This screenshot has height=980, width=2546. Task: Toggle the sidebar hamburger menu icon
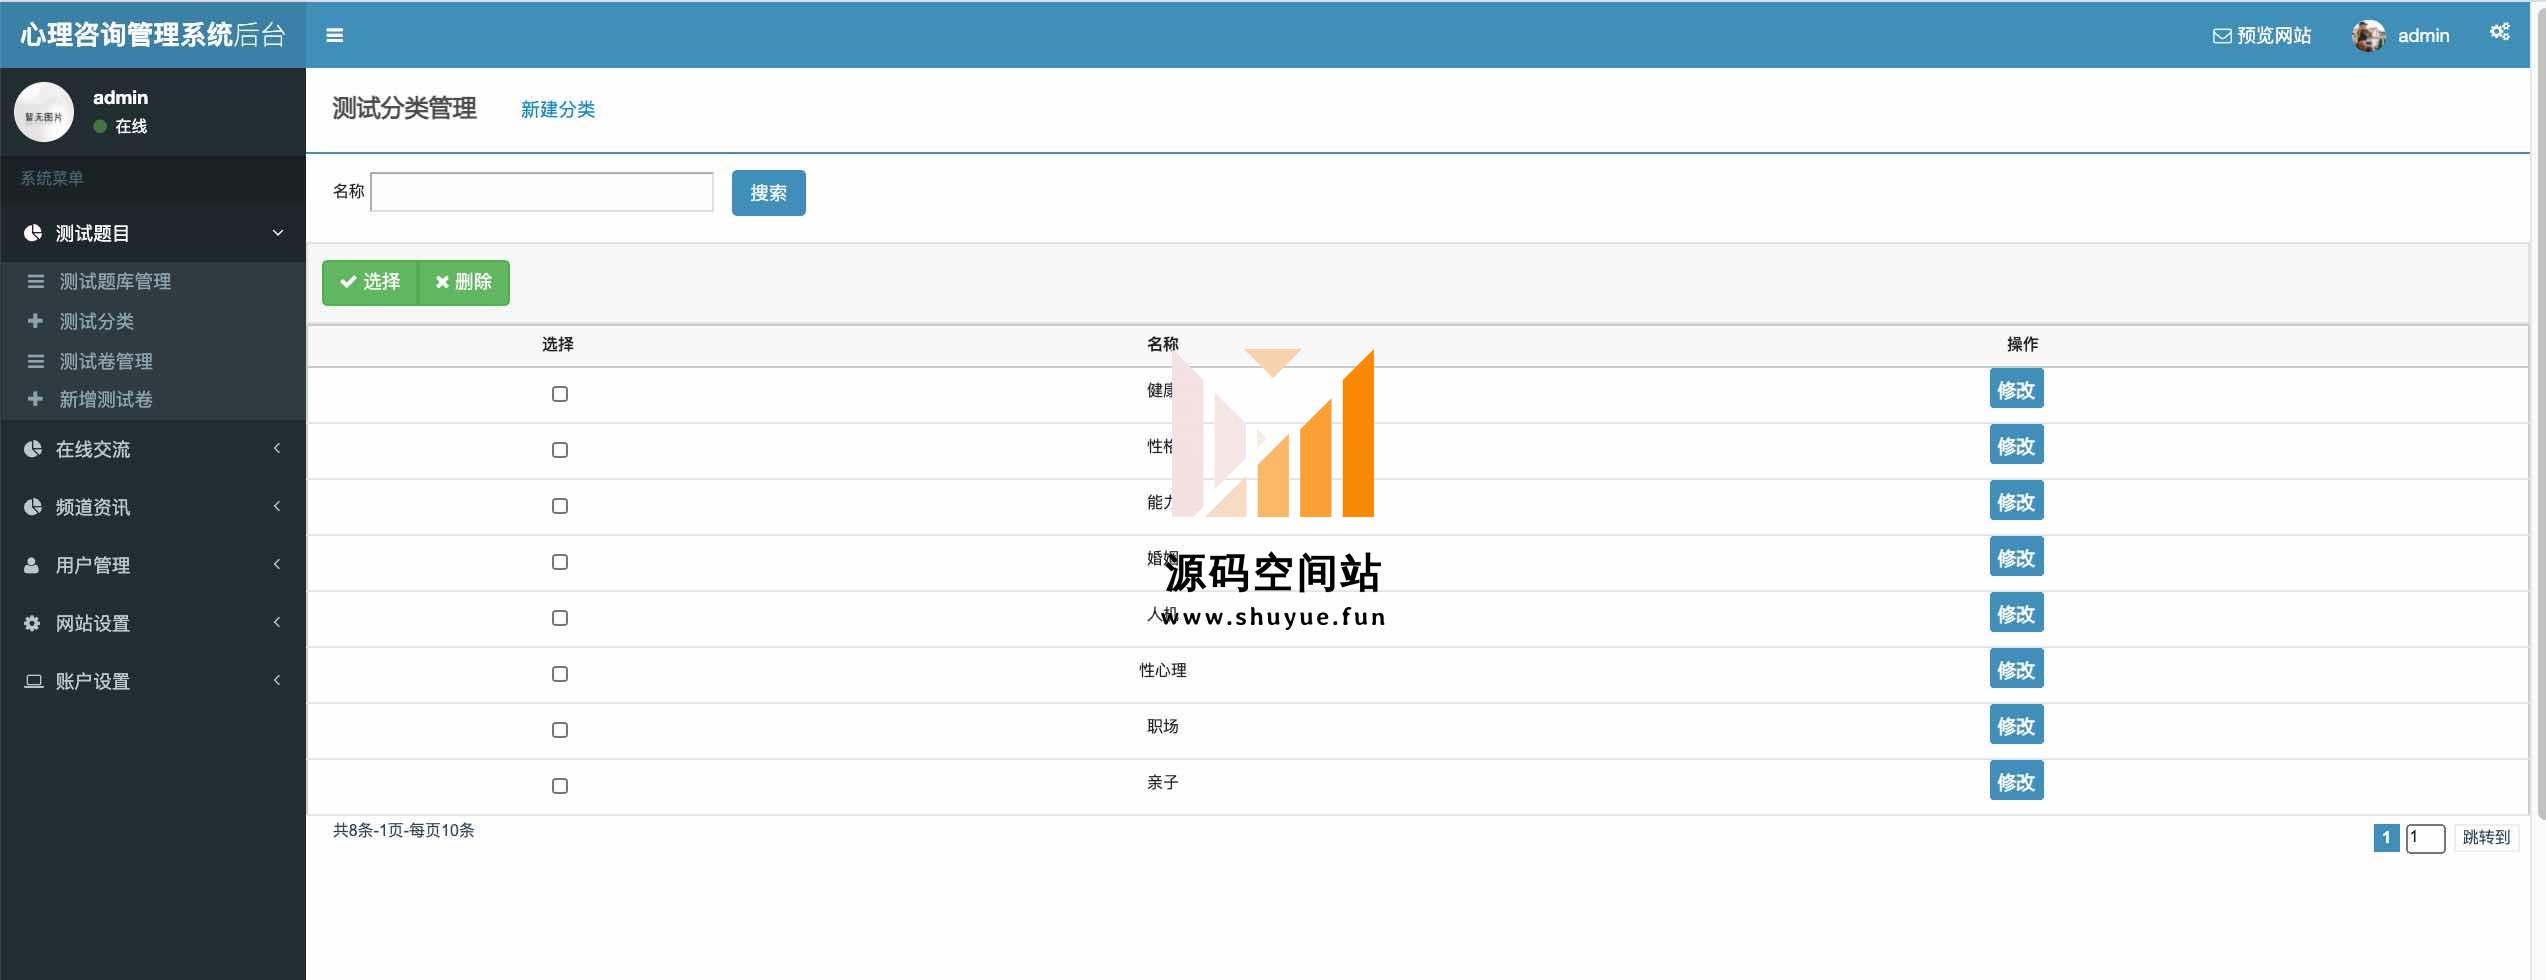tap(335, 35)
